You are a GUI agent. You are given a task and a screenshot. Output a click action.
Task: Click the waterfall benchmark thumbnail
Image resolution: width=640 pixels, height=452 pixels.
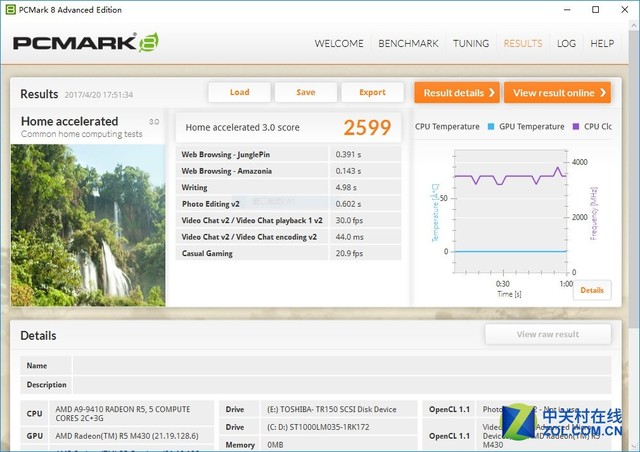[88, 225]
